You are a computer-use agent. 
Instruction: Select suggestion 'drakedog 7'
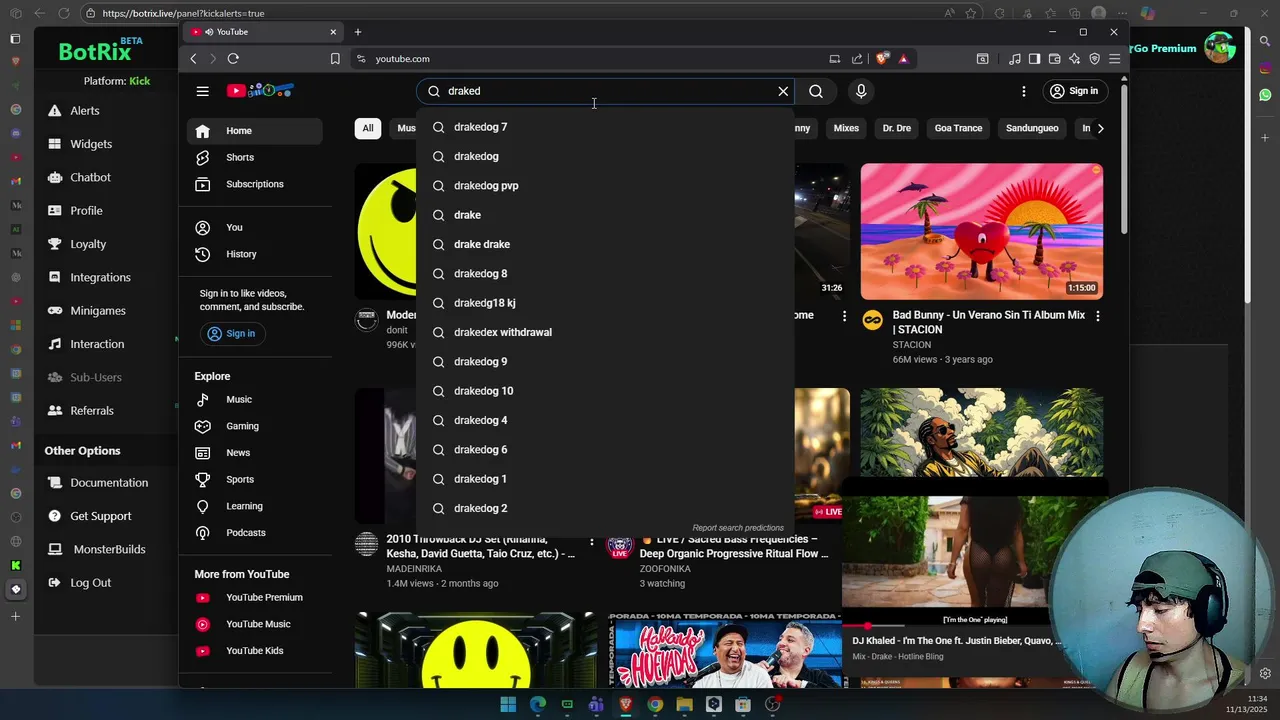point(605,127)
